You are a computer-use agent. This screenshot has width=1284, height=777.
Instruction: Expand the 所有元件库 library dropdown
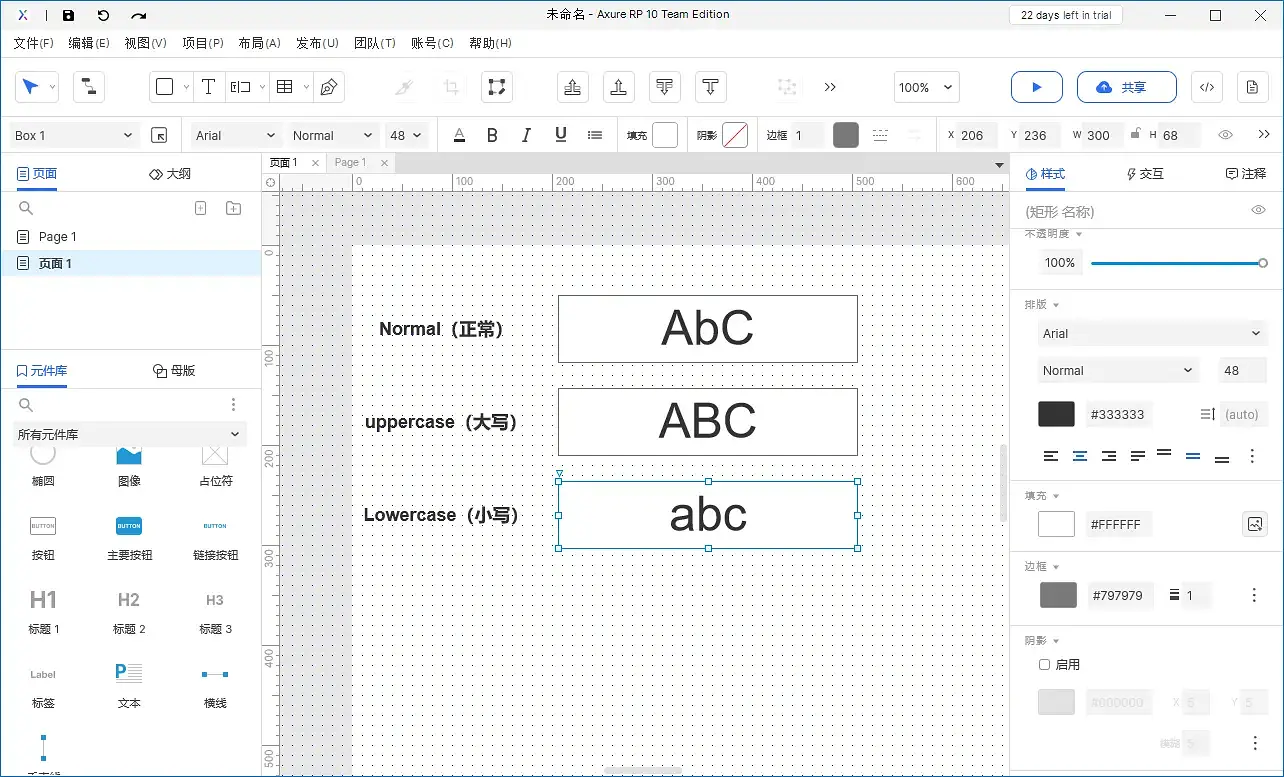(130, 434)
